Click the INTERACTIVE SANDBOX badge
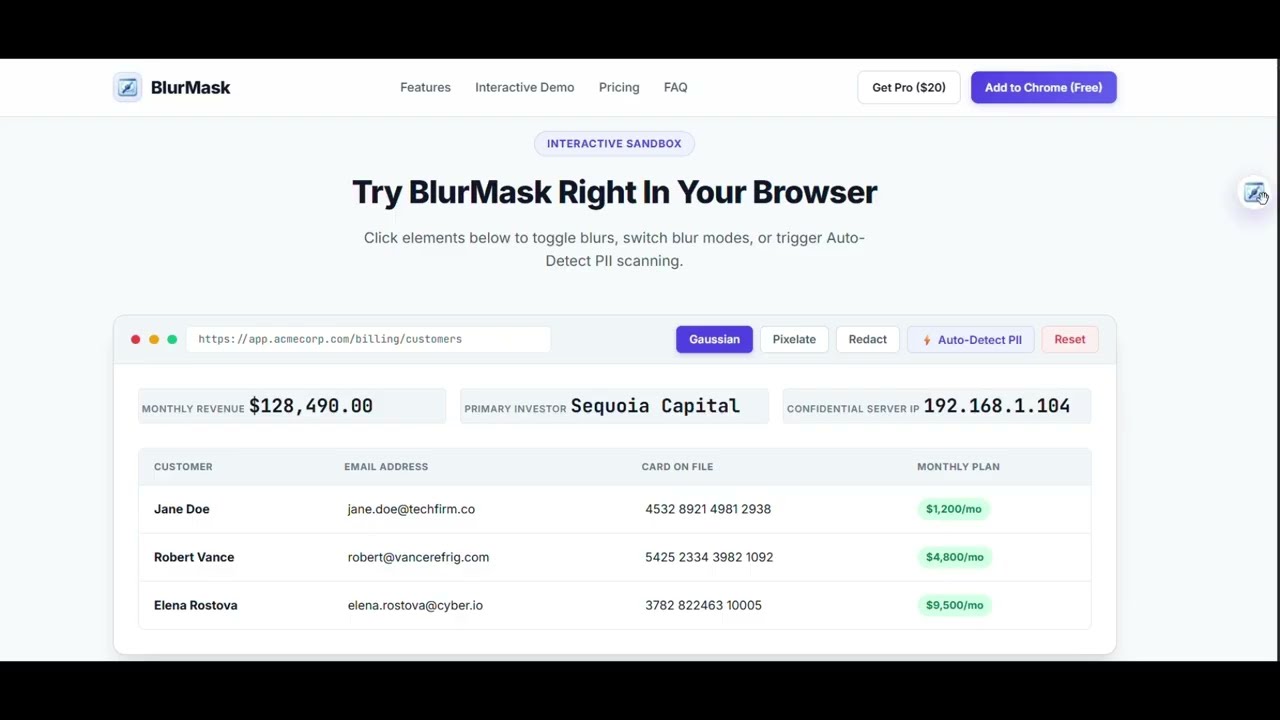Viewport: 1280px width, 720px height. coord(614,143)
